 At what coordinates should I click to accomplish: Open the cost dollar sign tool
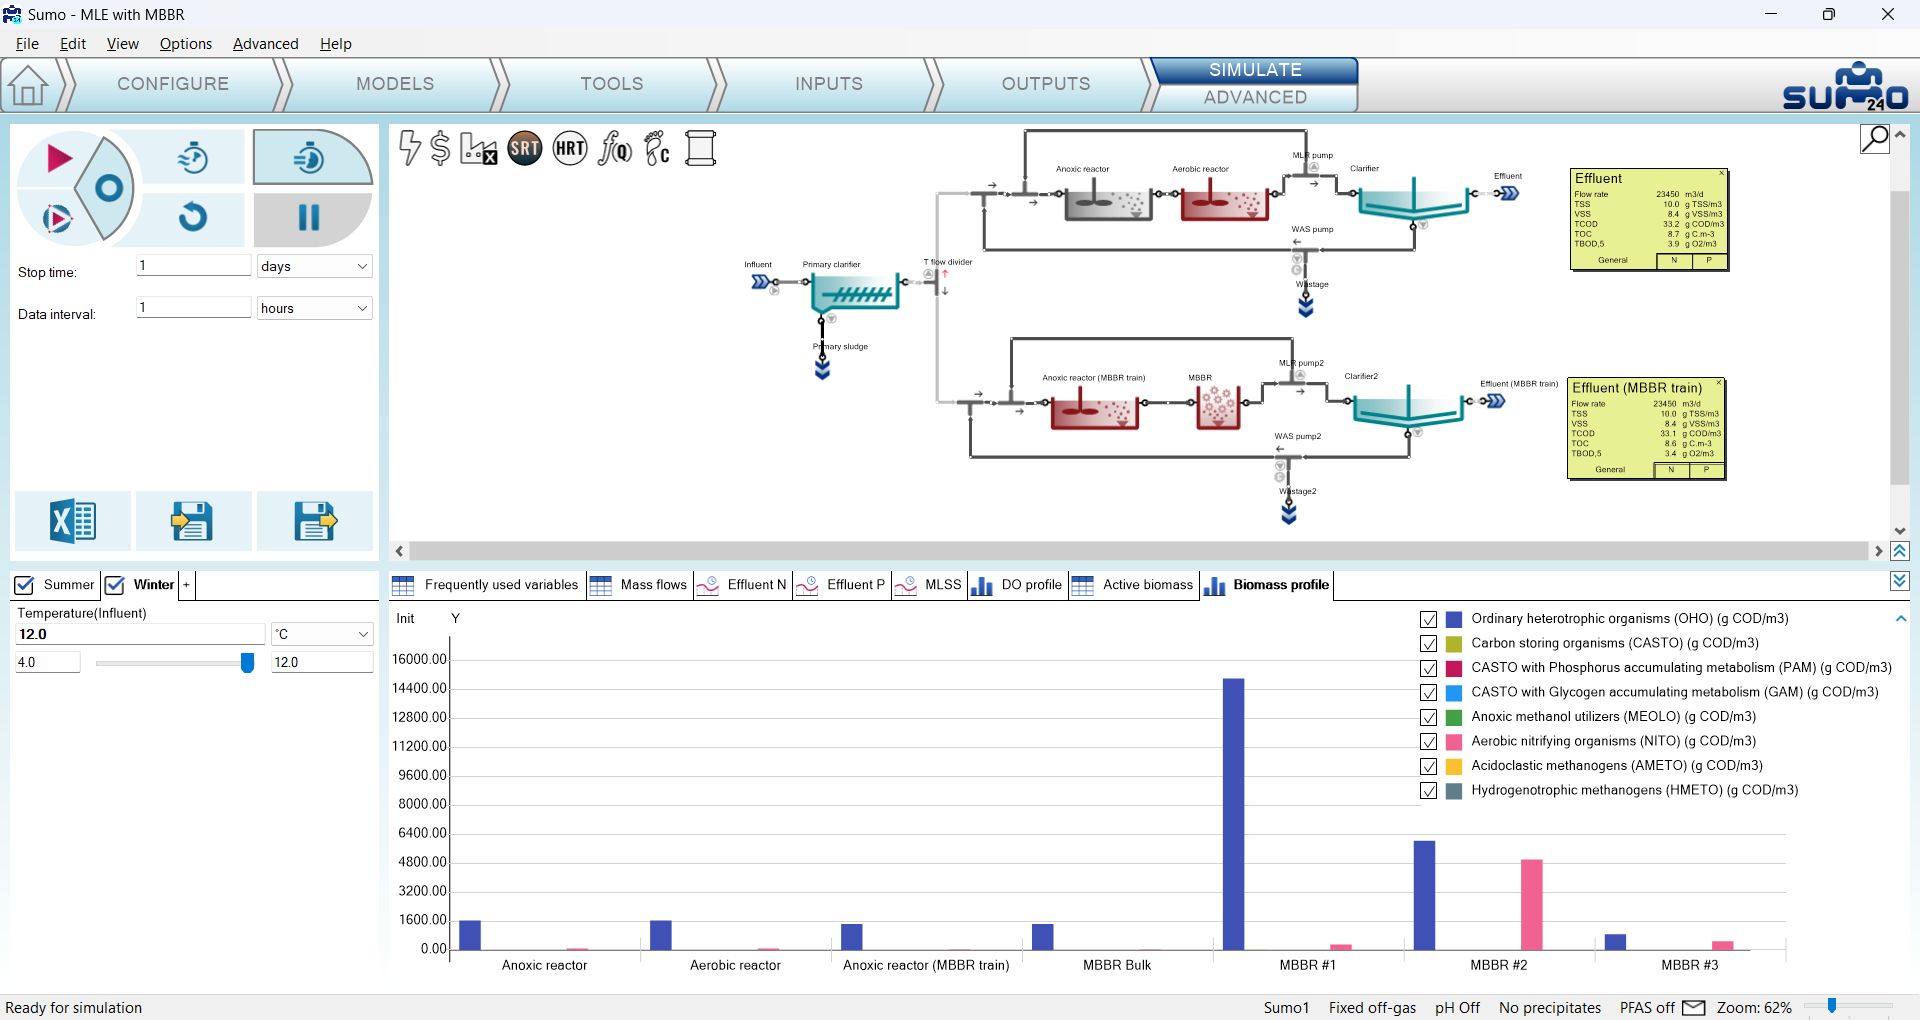click(x=440, y=148)
